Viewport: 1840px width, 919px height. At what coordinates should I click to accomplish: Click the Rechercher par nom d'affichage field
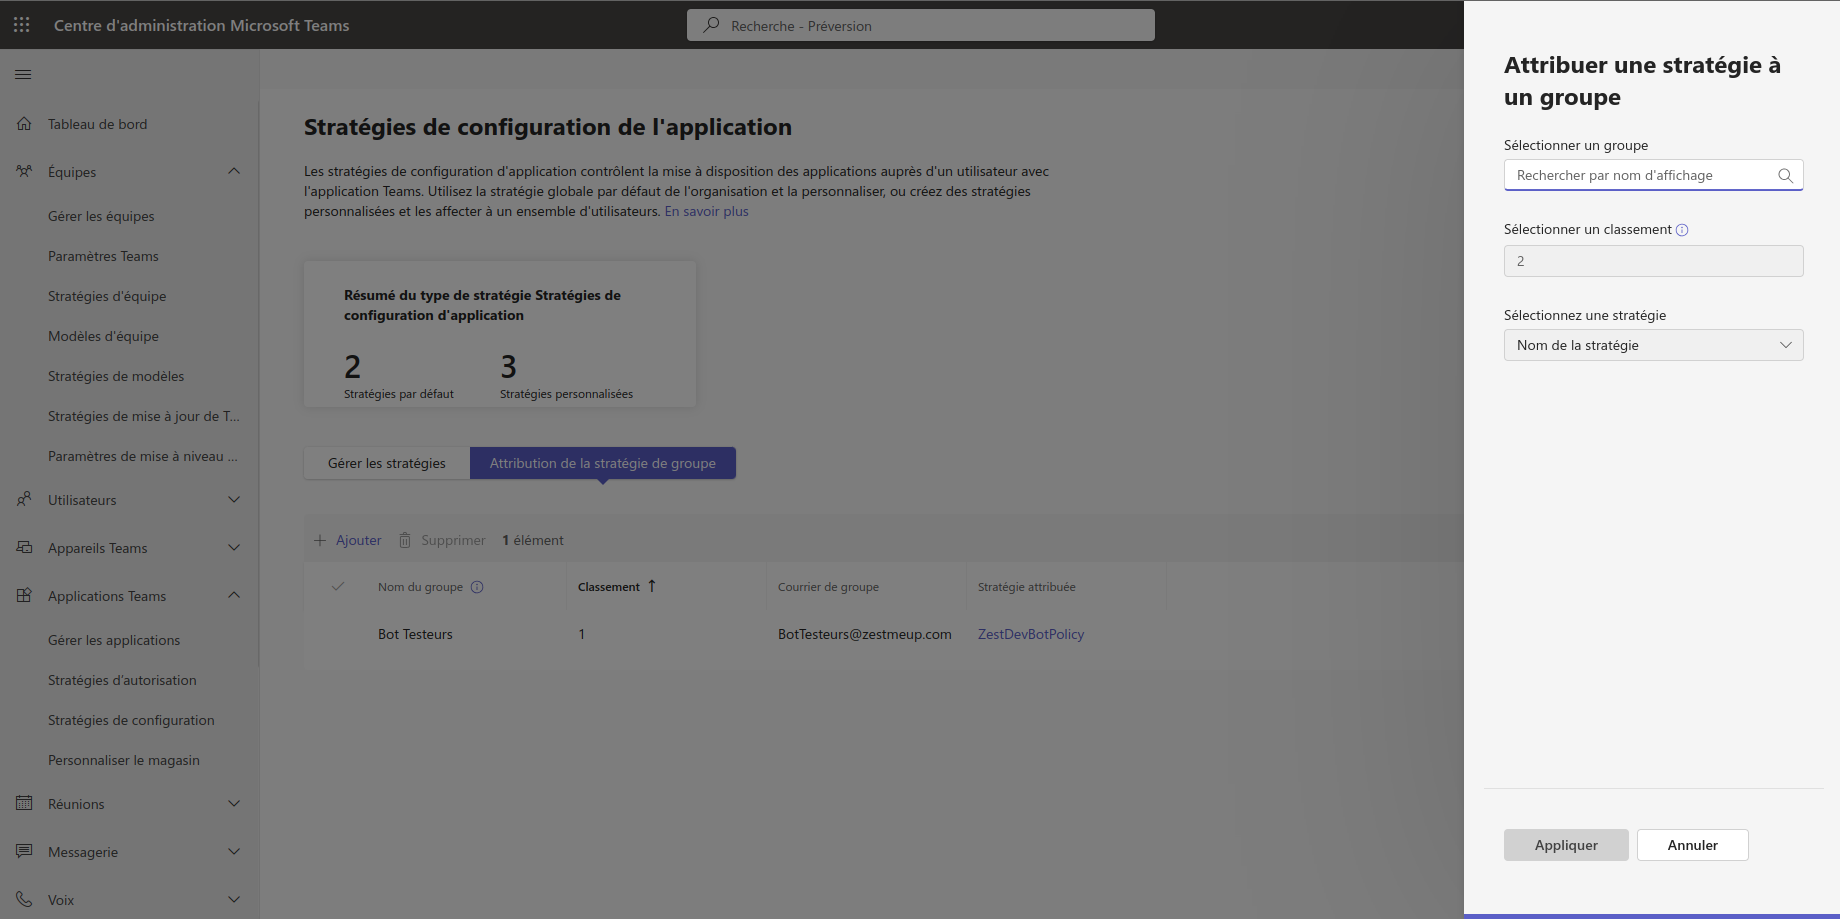click(1638, 175)
